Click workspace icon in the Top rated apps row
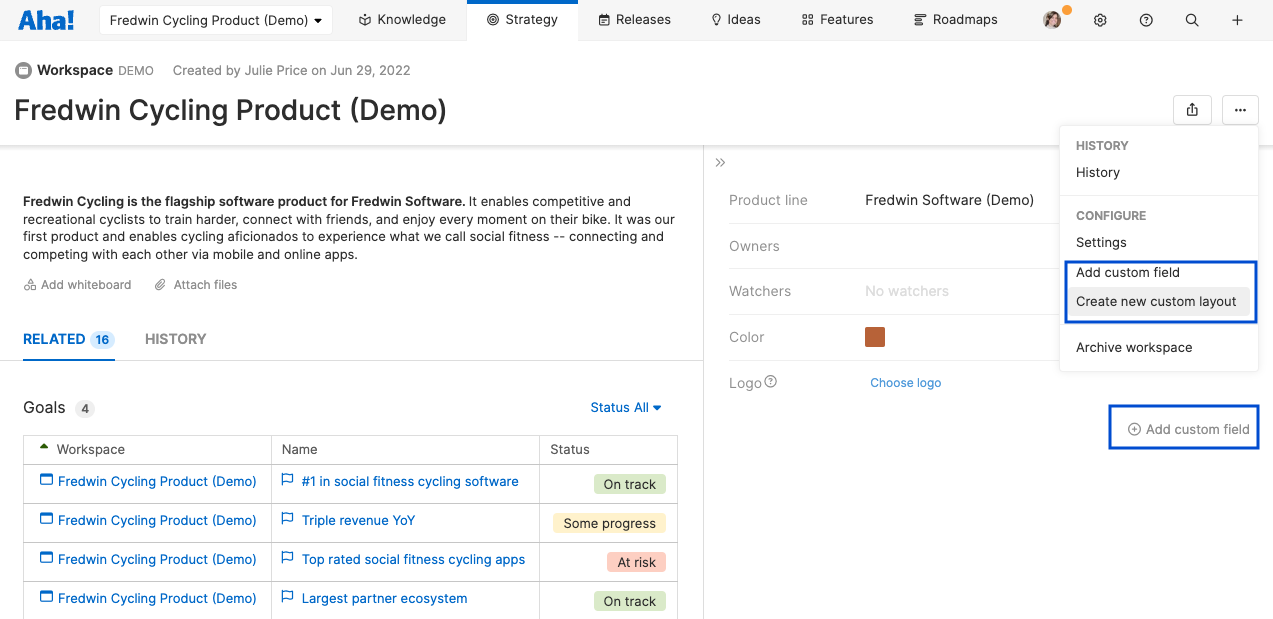This screenshot has width=1273, height=619. pyautogui.click(x=46, y=558)
